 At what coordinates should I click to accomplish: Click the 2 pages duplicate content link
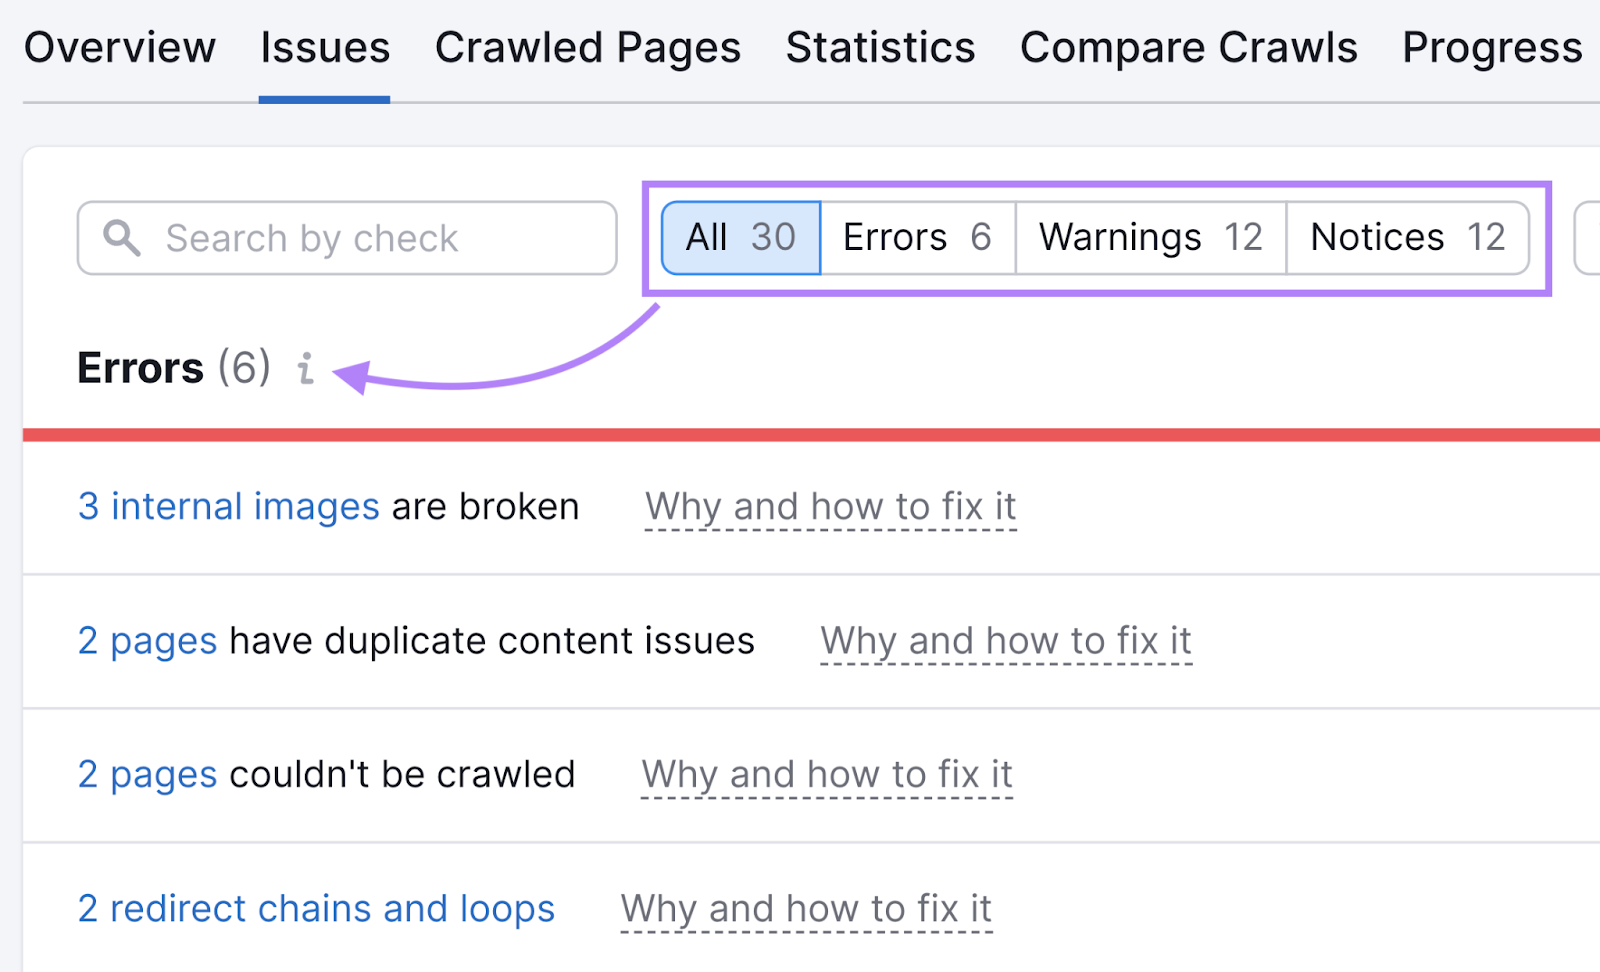pos(147,641)
